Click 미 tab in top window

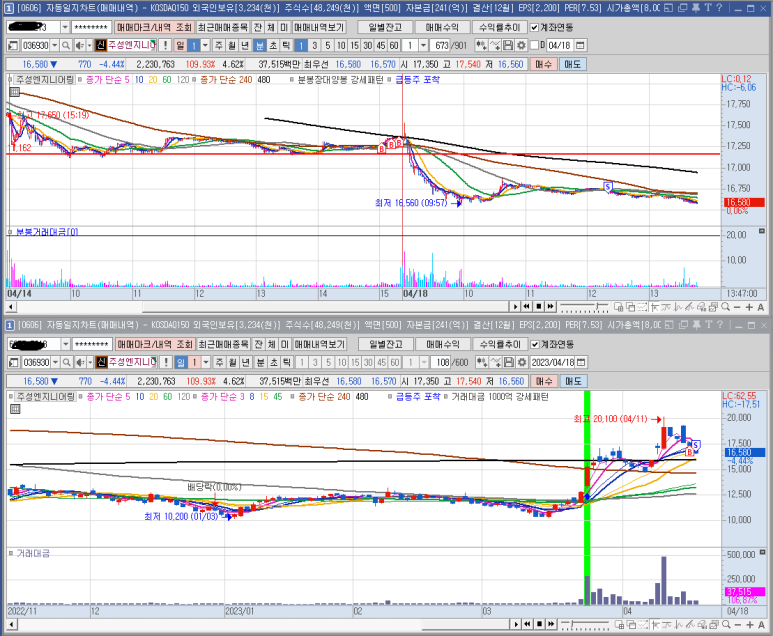pyautogui.click(x=284, y=28)
